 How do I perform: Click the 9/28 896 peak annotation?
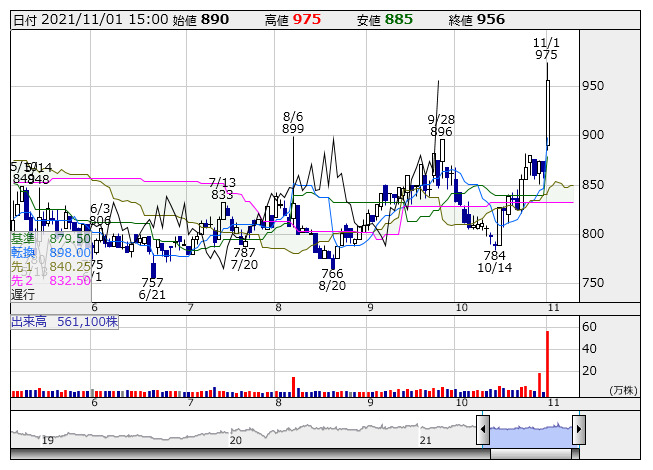point(441,125)
